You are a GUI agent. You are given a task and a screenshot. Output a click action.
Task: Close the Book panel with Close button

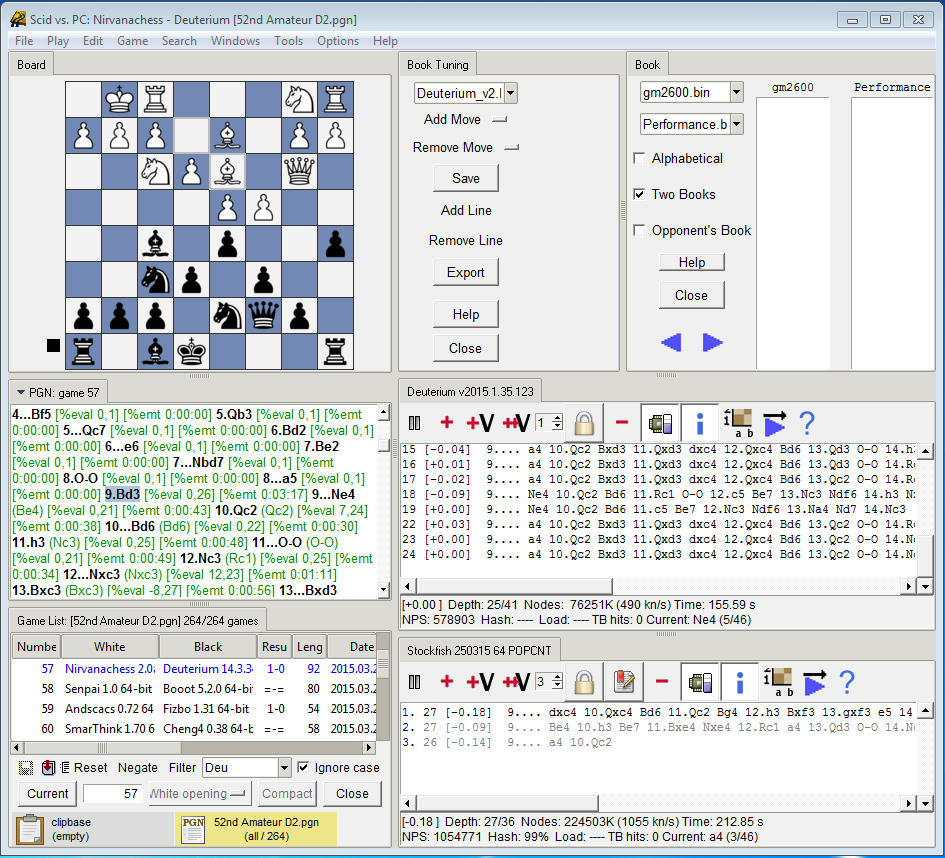pyautogui.click(x=691, y=295)
